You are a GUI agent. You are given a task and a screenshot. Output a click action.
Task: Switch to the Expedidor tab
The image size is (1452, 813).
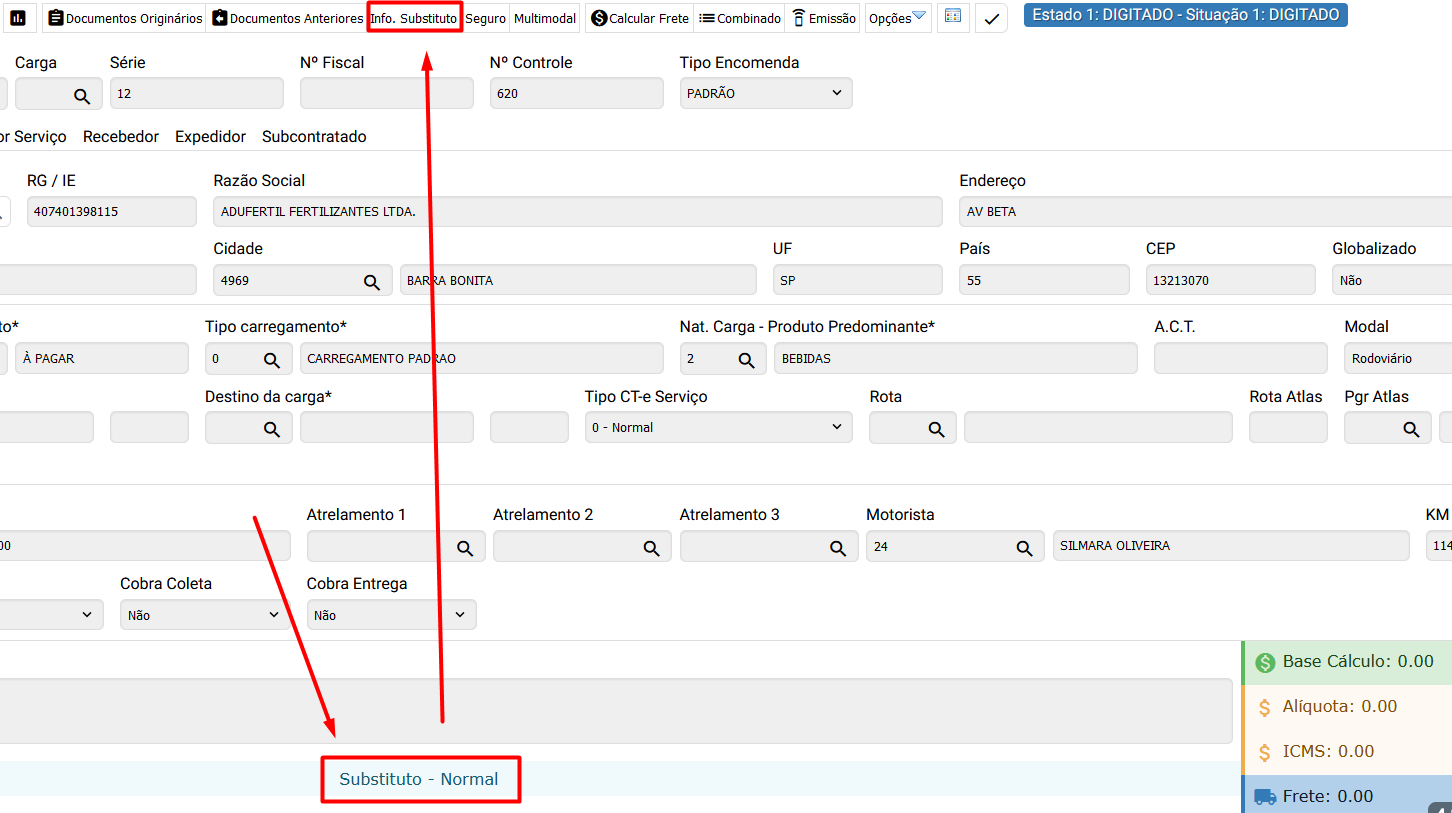coord(210,137)
